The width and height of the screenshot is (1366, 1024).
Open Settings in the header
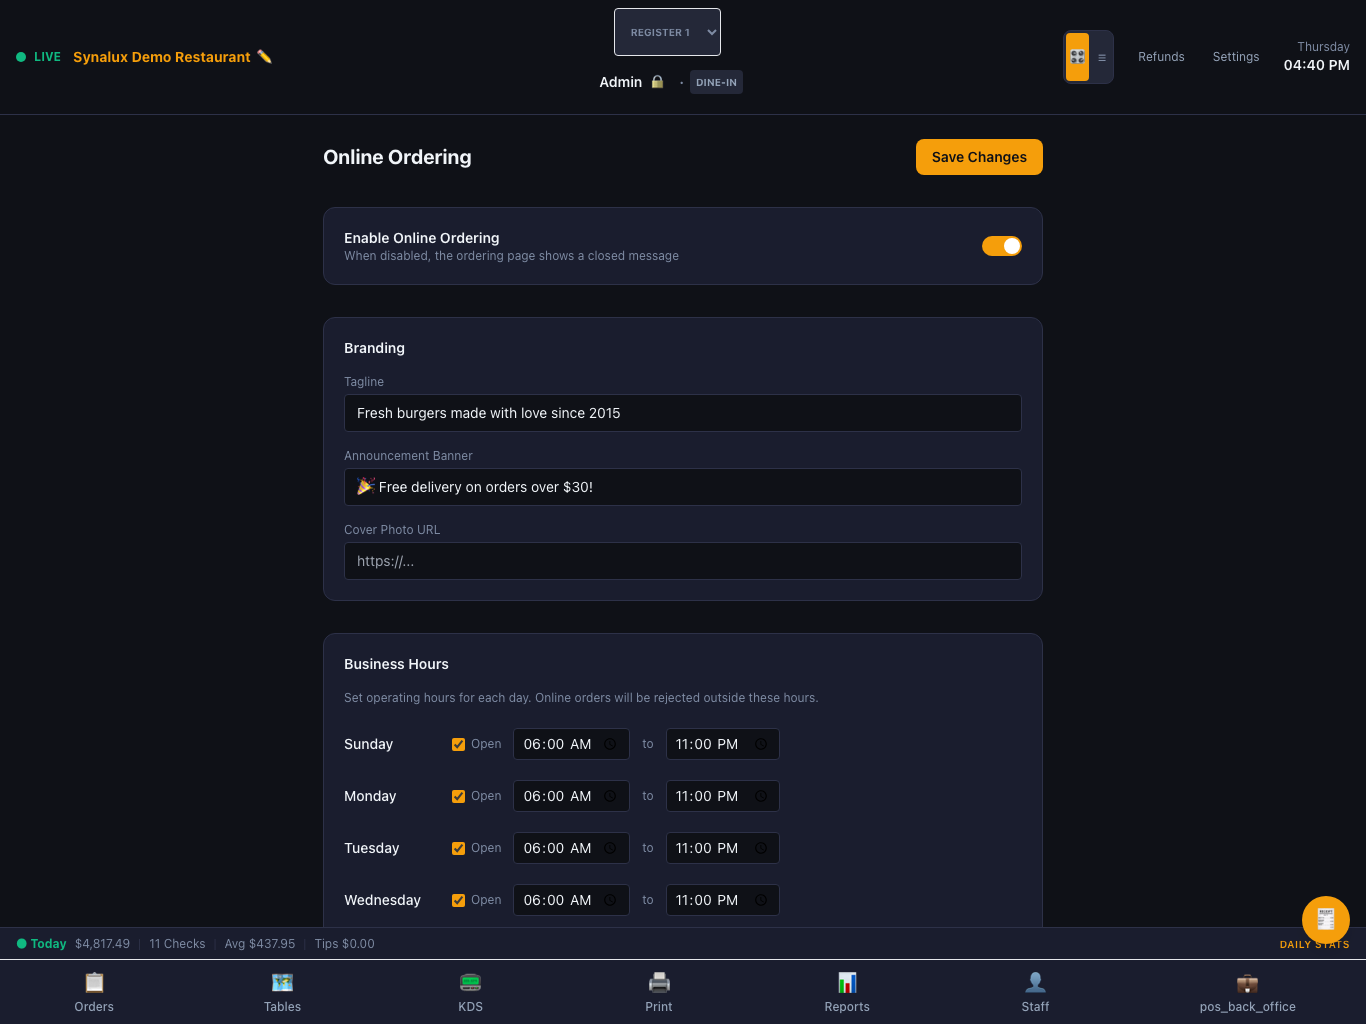1236,57
